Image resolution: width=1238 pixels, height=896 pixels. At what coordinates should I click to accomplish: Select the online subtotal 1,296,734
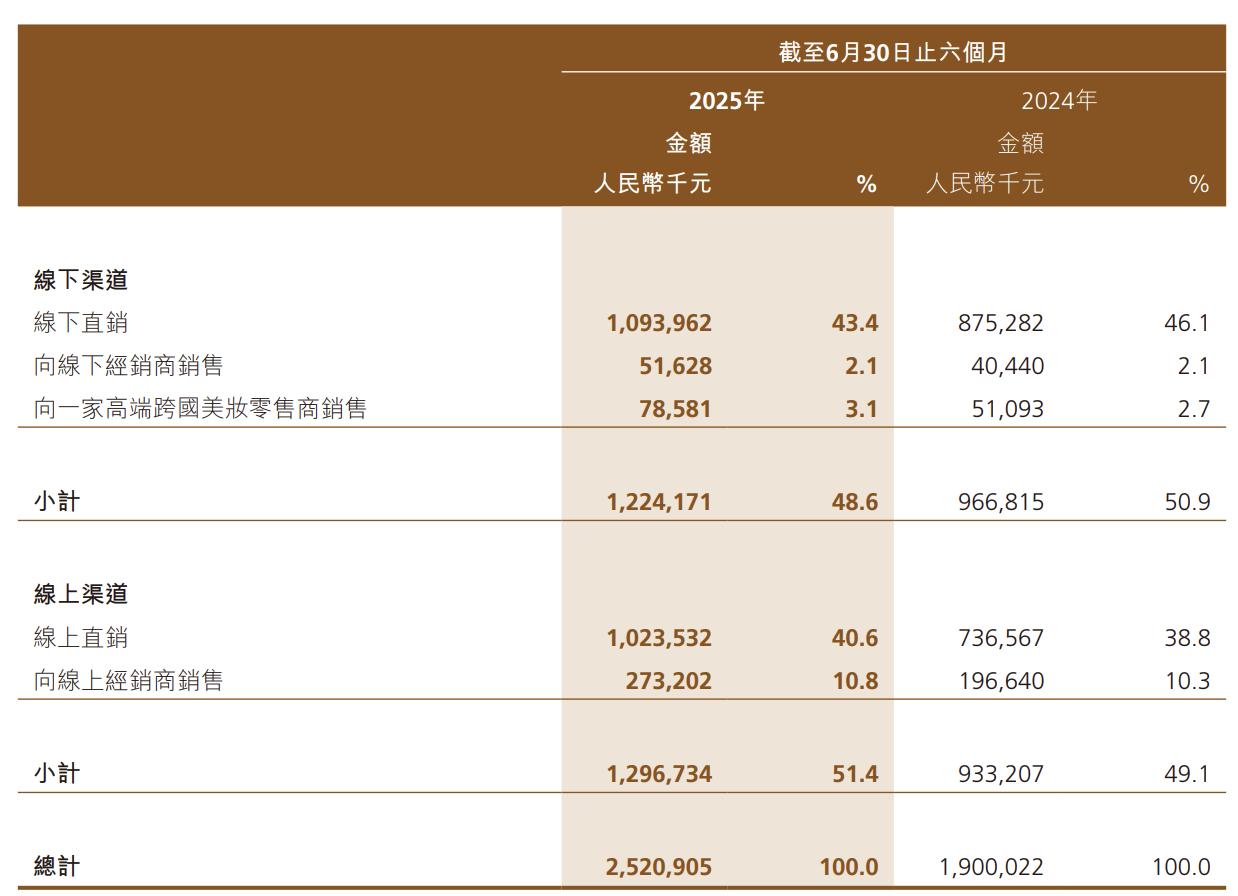coord(659,773)
